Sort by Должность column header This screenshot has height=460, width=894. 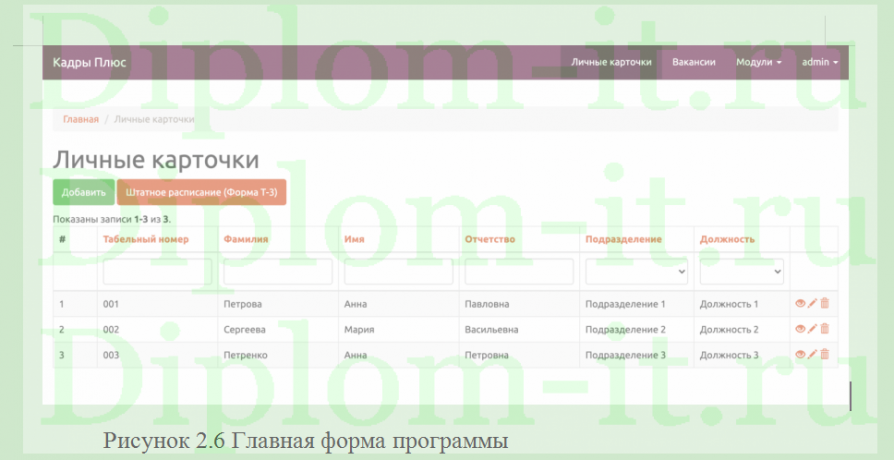click(728, 239)
